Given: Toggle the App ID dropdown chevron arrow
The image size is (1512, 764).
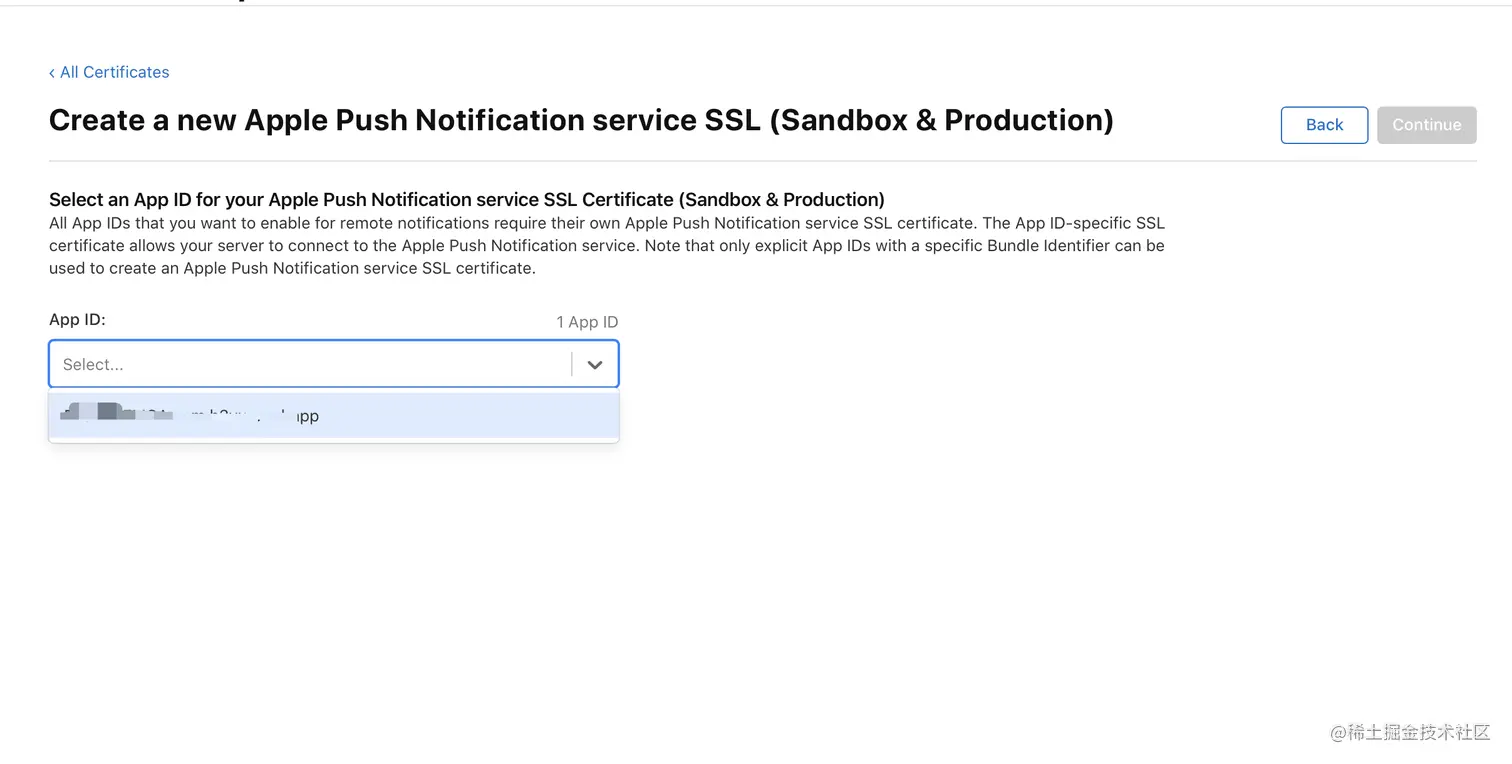Looking at the screenshot, I should tap(595, 365).
